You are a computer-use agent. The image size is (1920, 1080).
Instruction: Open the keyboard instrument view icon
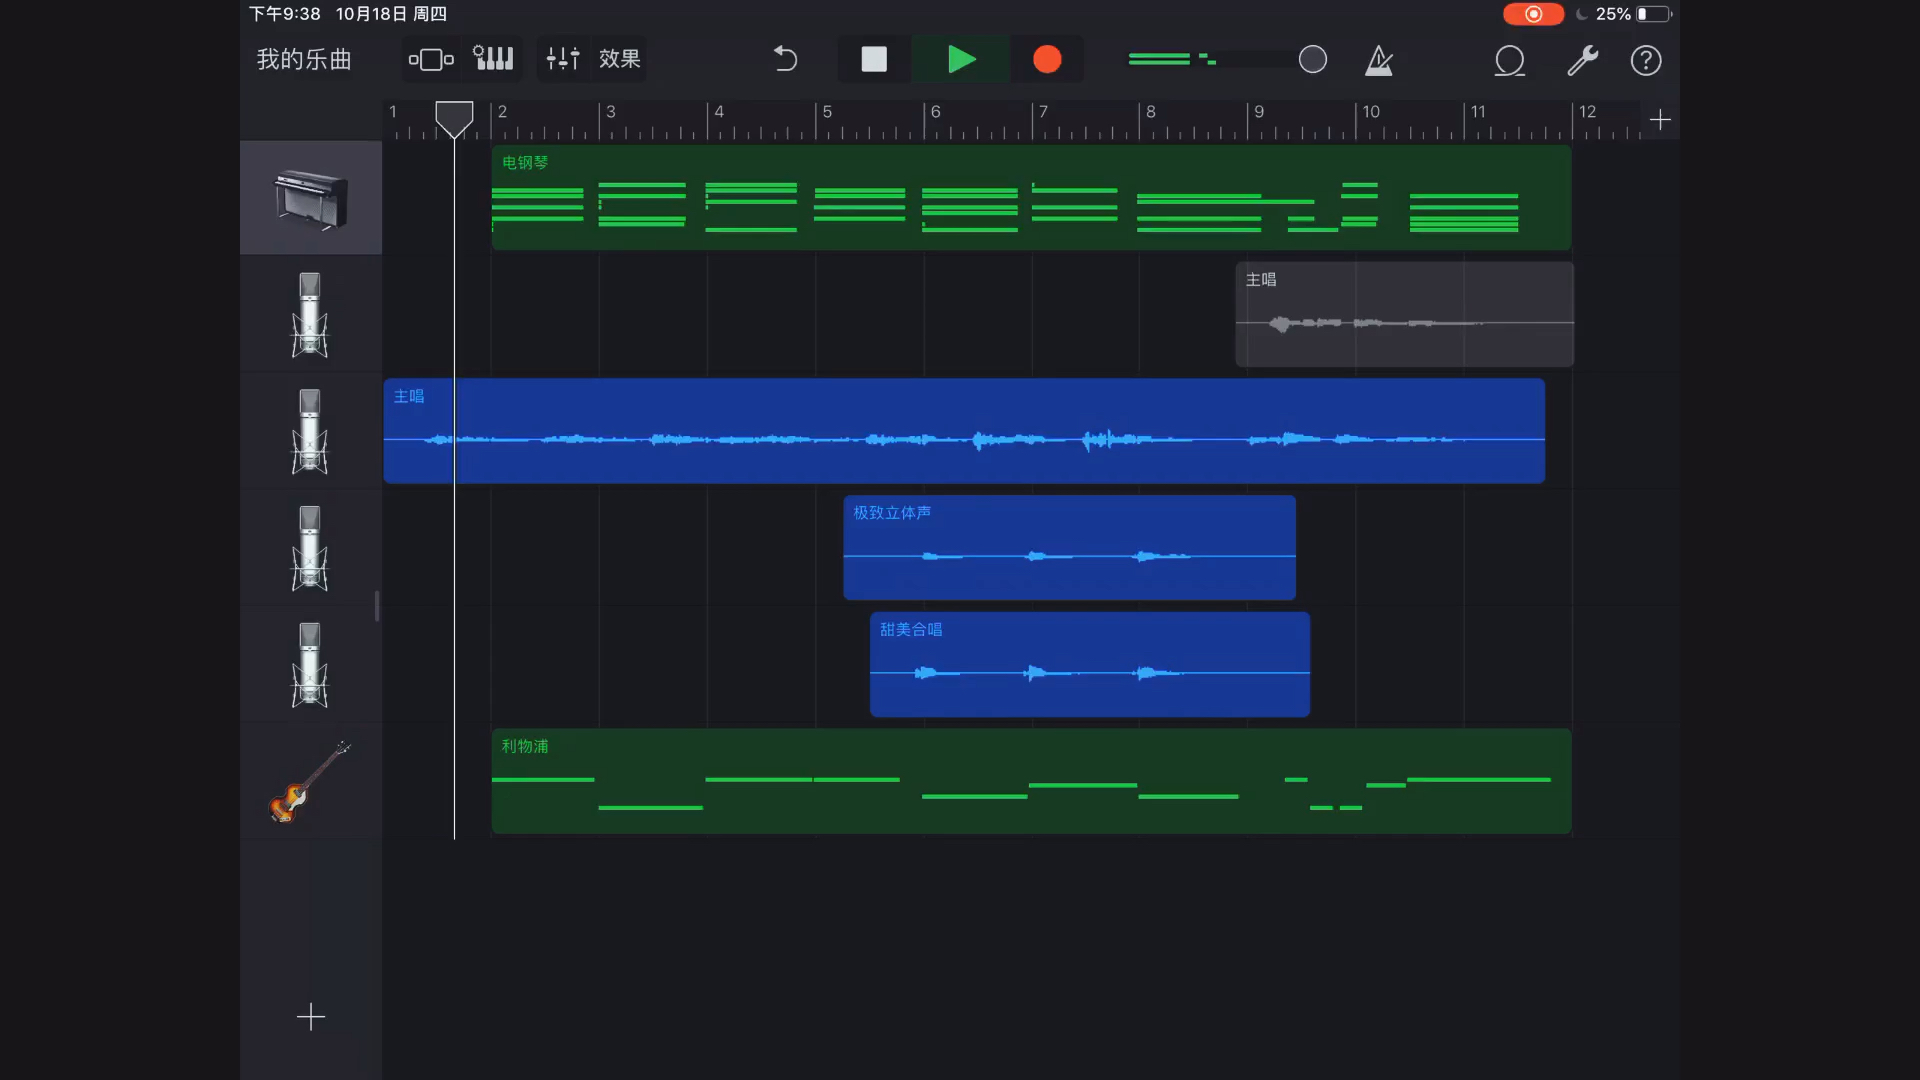point(493,59)
